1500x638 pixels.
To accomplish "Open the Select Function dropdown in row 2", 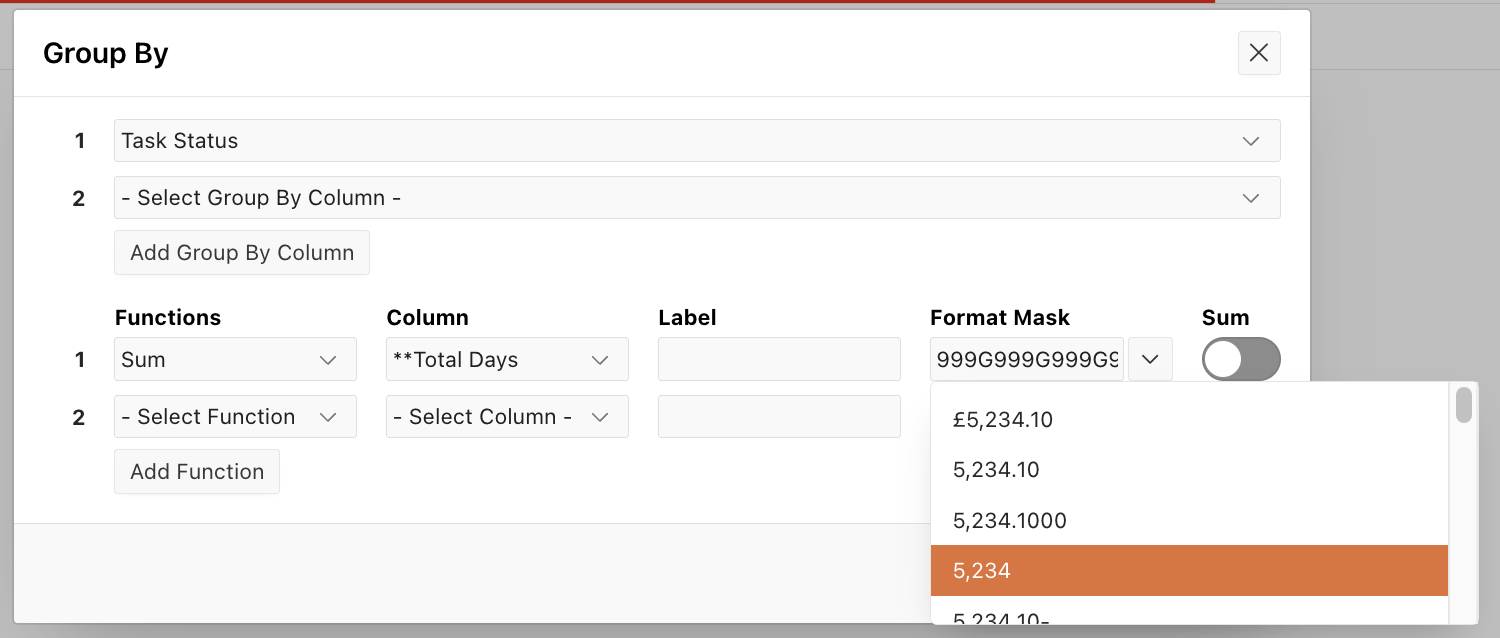I will coord(235,417).
